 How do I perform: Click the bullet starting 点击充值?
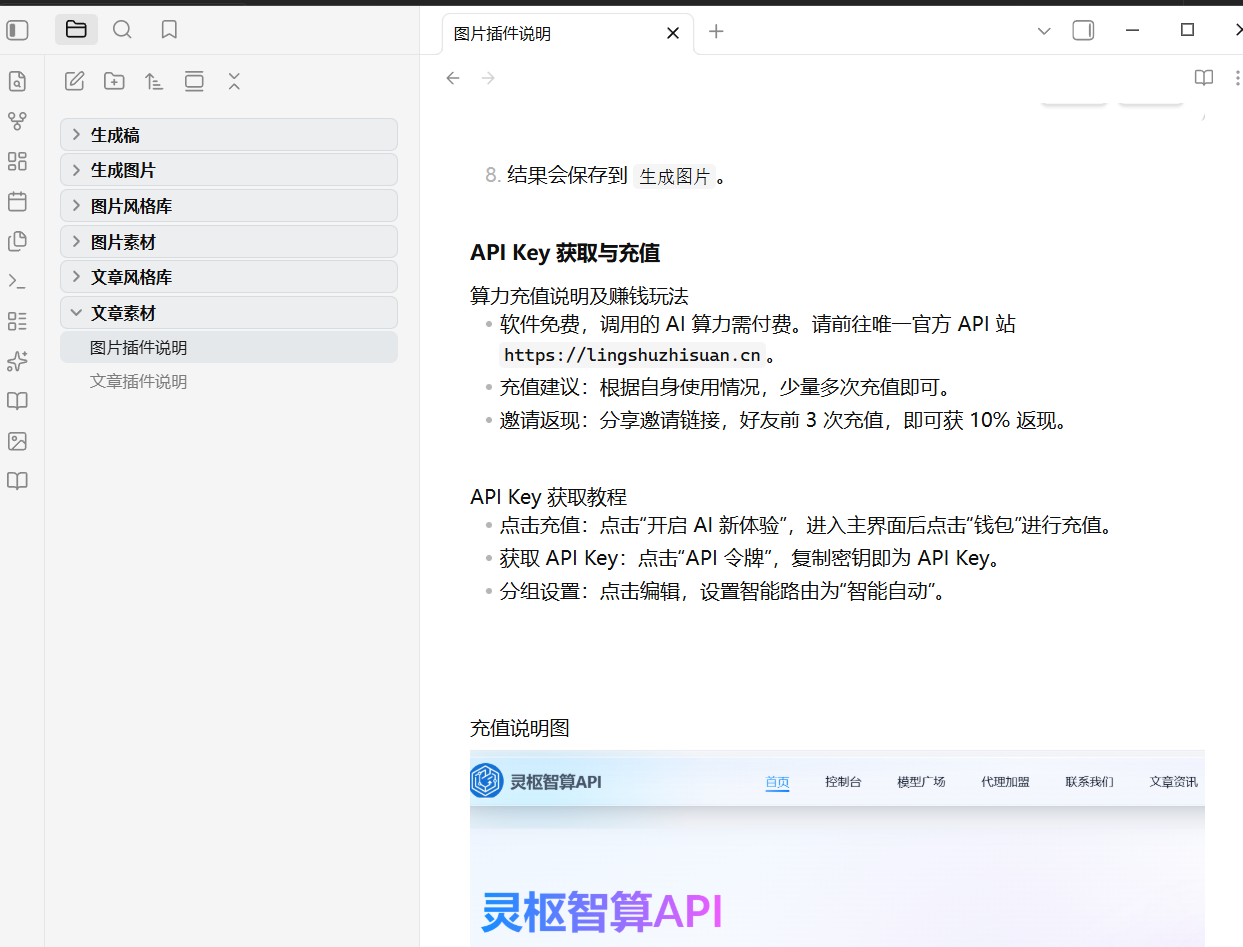pyautogui.click(x=807, y=525)
